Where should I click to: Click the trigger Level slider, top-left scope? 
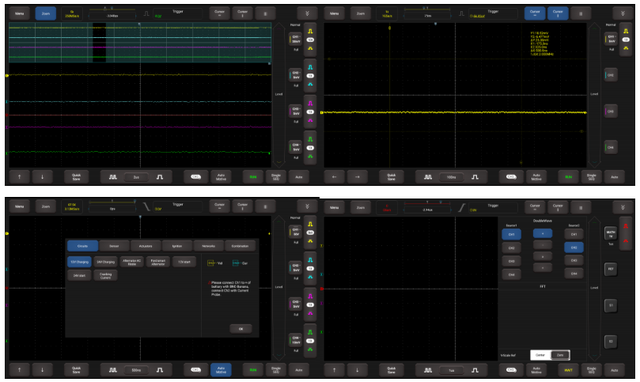[279, 95]
